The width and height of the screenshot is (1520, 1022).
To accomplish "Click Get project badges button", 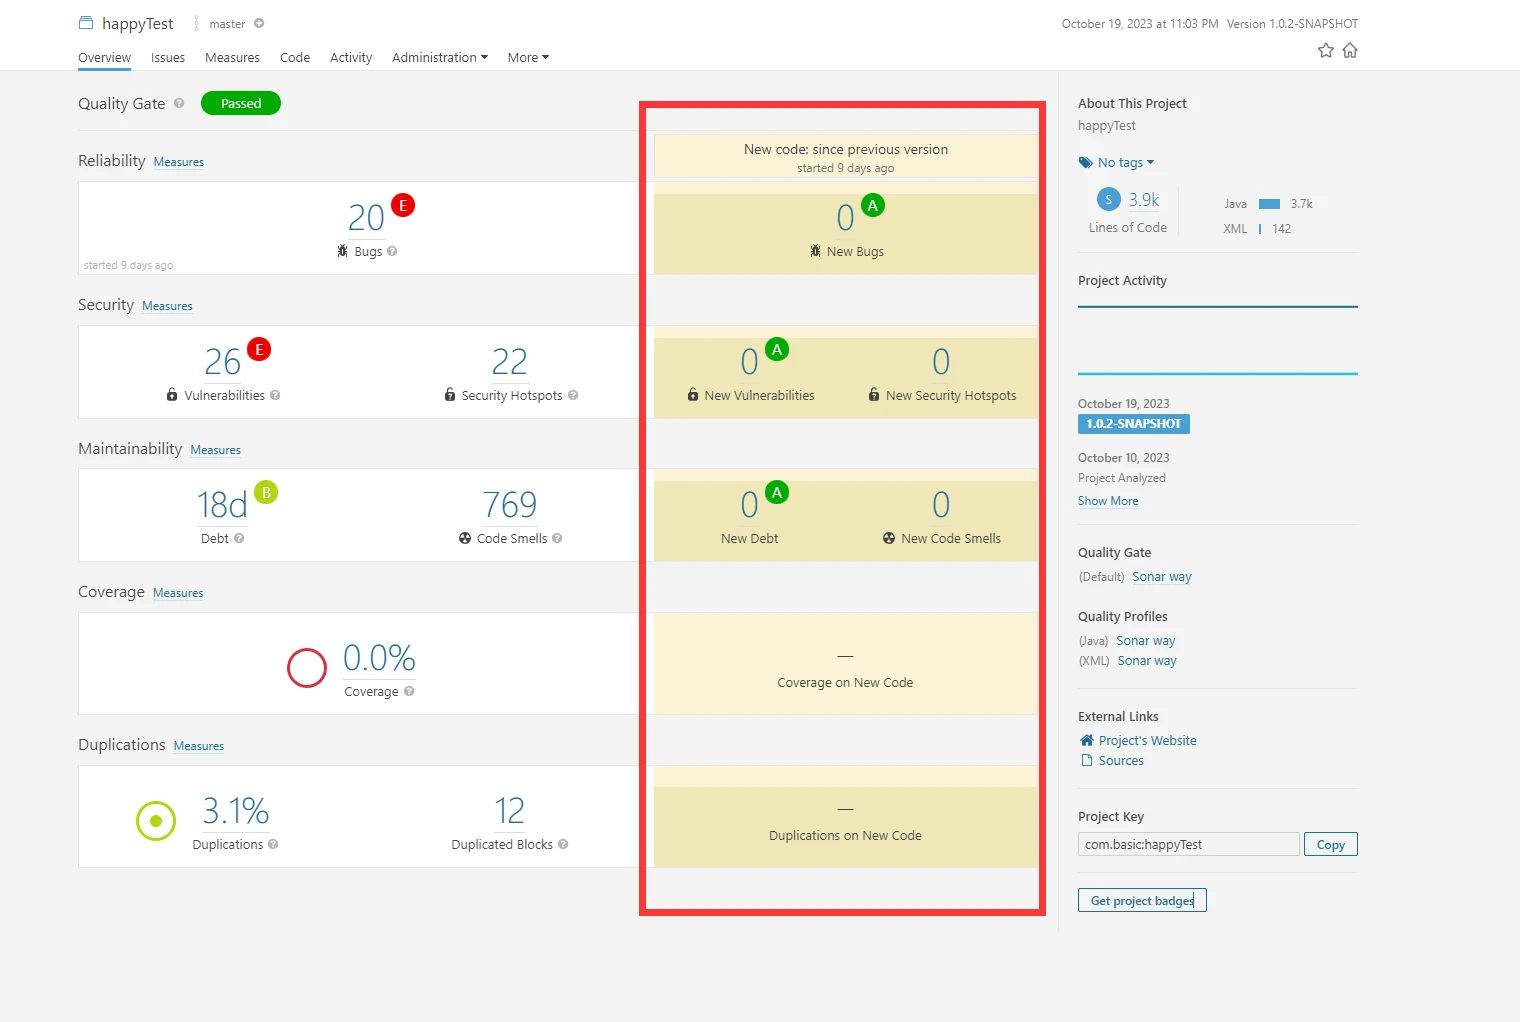I will pyautogui.click(x=1142, y=900).
